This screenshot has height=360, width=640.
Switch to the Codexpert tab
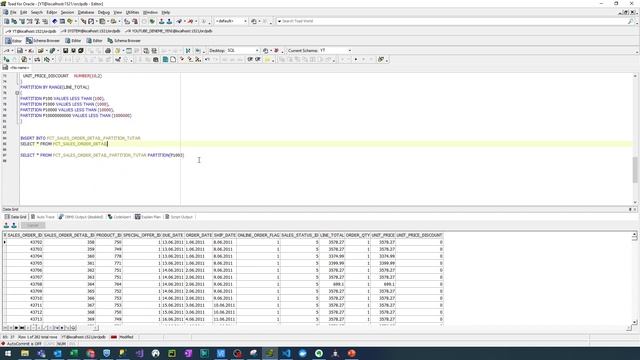pyautogui.click(x=119, y=217)
